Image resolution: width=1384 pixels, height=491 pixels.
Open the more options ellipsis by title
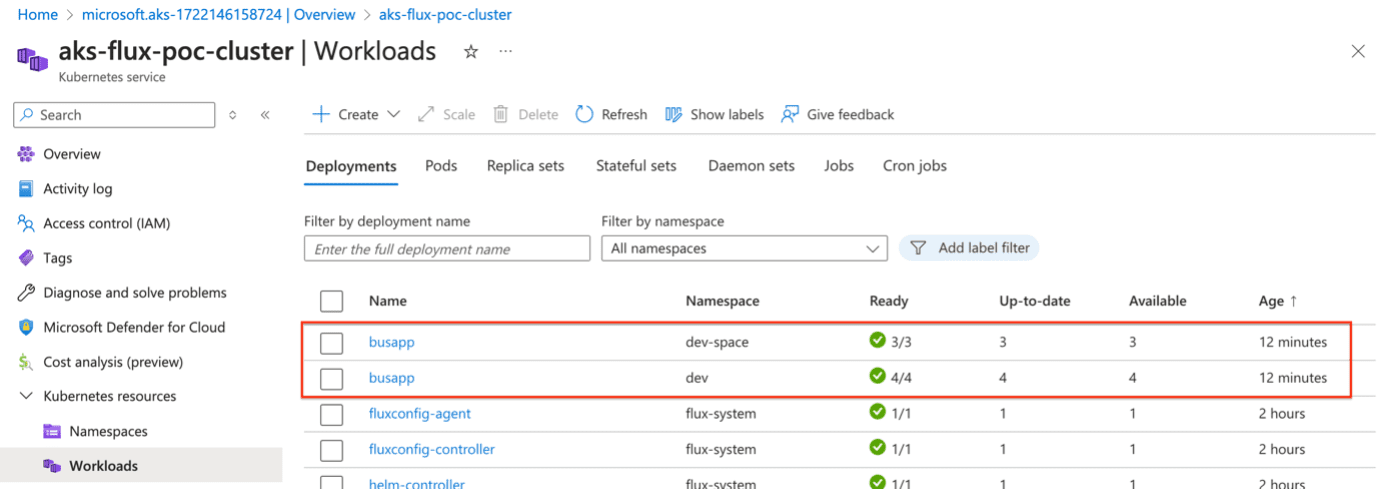[x=506, y=52]
